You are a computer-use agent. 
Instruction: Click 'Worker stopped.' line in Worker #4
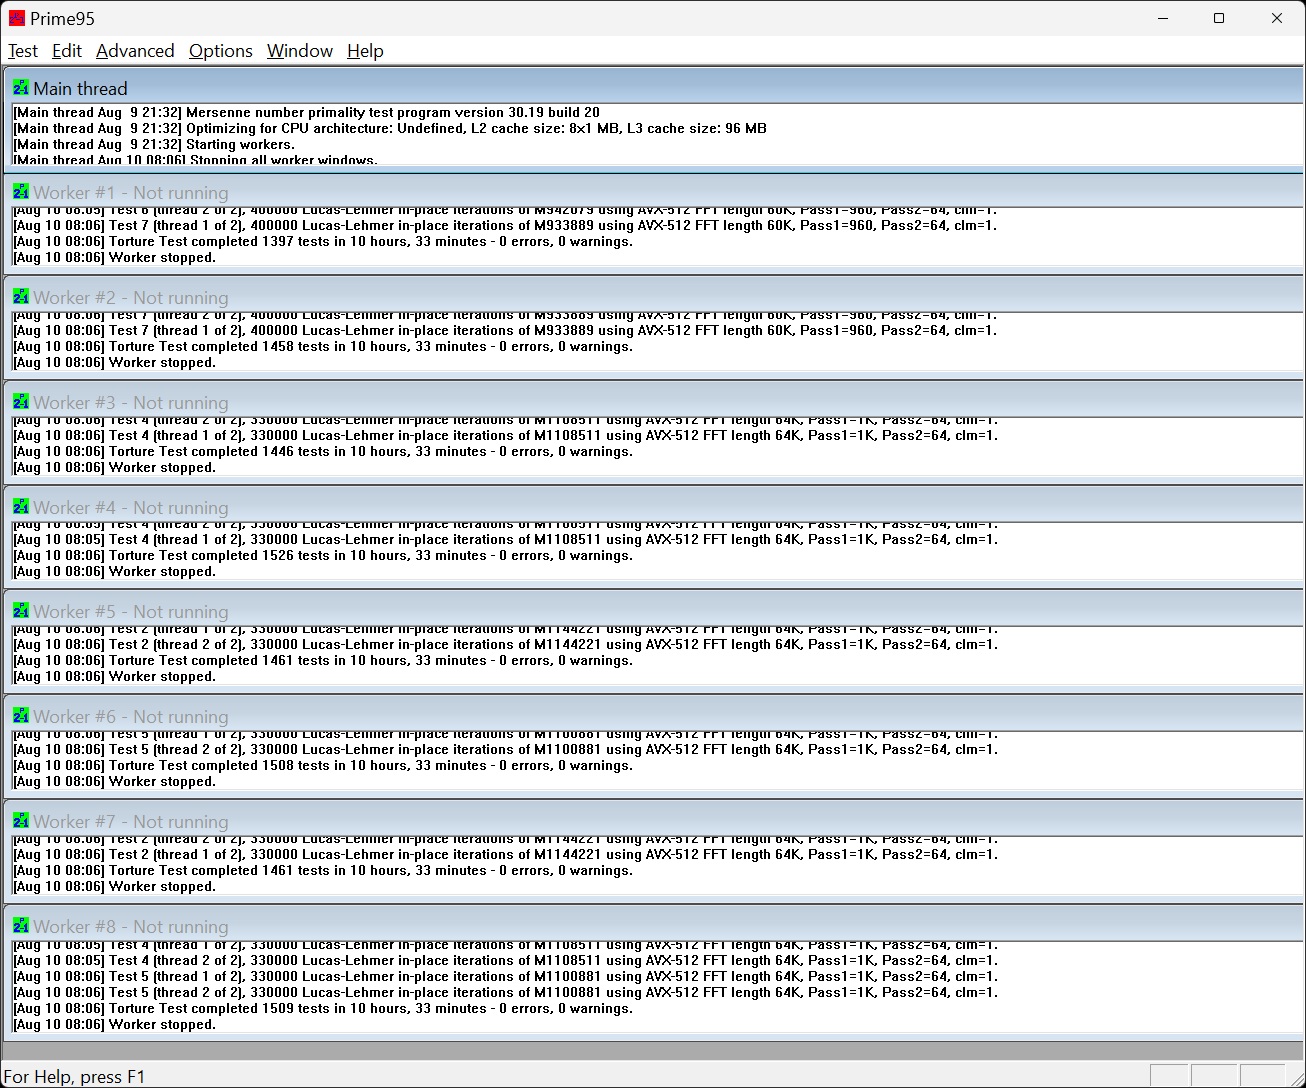(115, 571)
